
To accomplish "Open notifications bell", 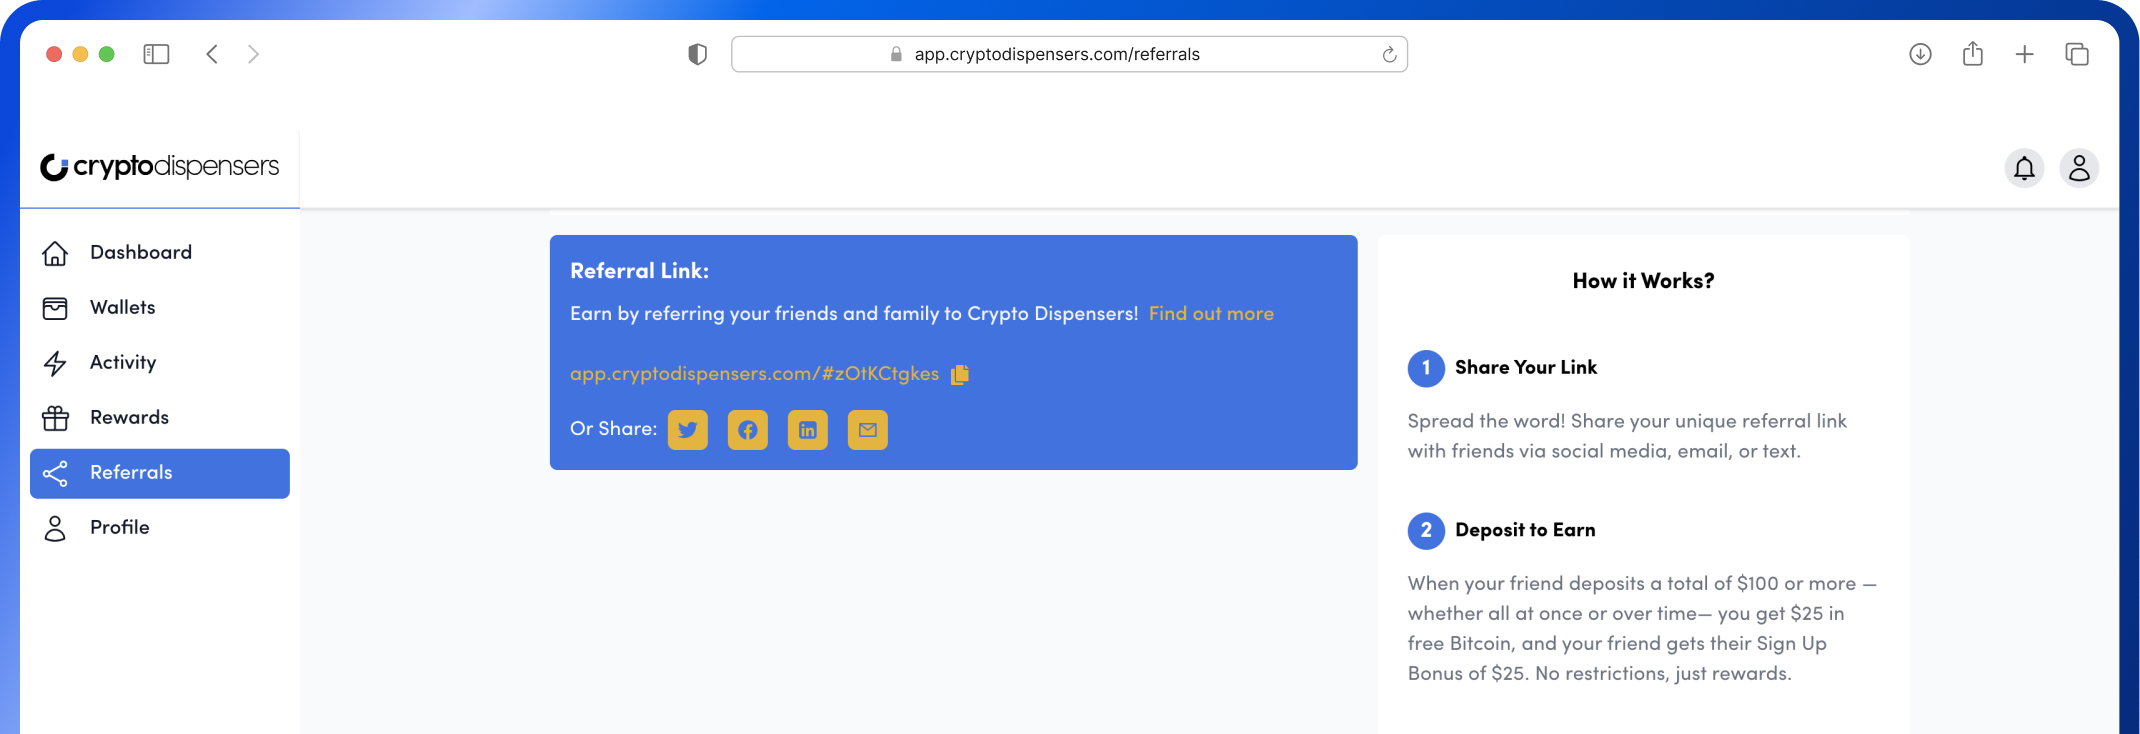I will click(2024, 168).
